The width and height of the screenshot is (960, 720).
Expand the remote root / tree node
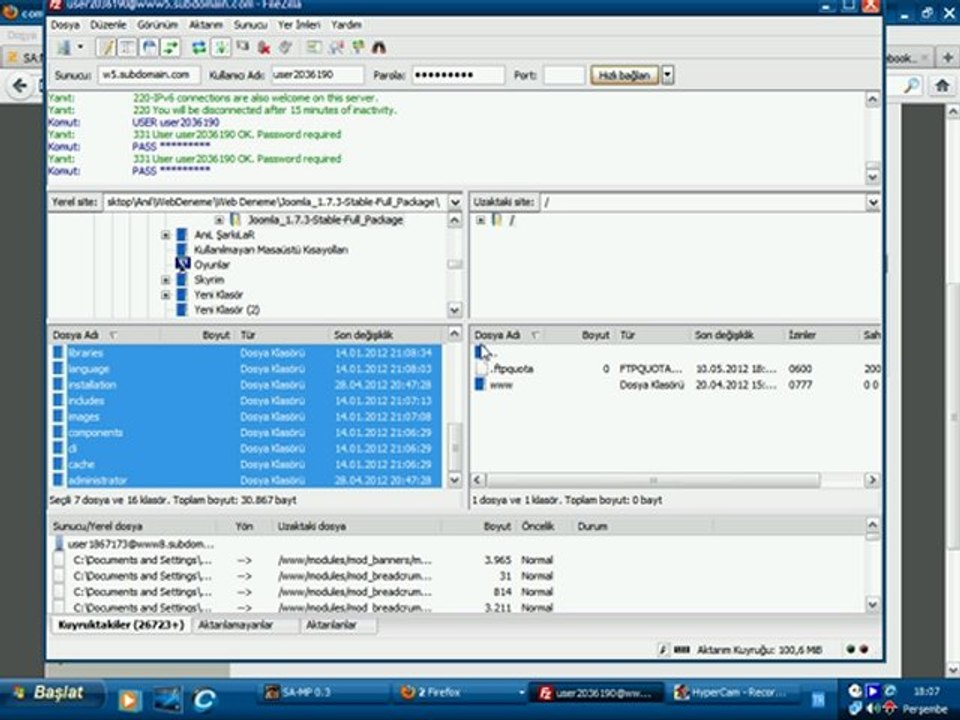(481, 220)
